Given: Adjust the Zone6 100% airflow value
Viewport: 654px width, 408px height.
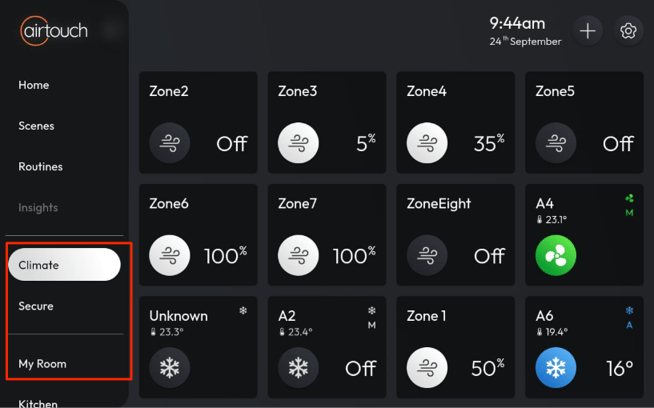Looking at the screenshot, I should pyautogui.click(x=226, y=256).
